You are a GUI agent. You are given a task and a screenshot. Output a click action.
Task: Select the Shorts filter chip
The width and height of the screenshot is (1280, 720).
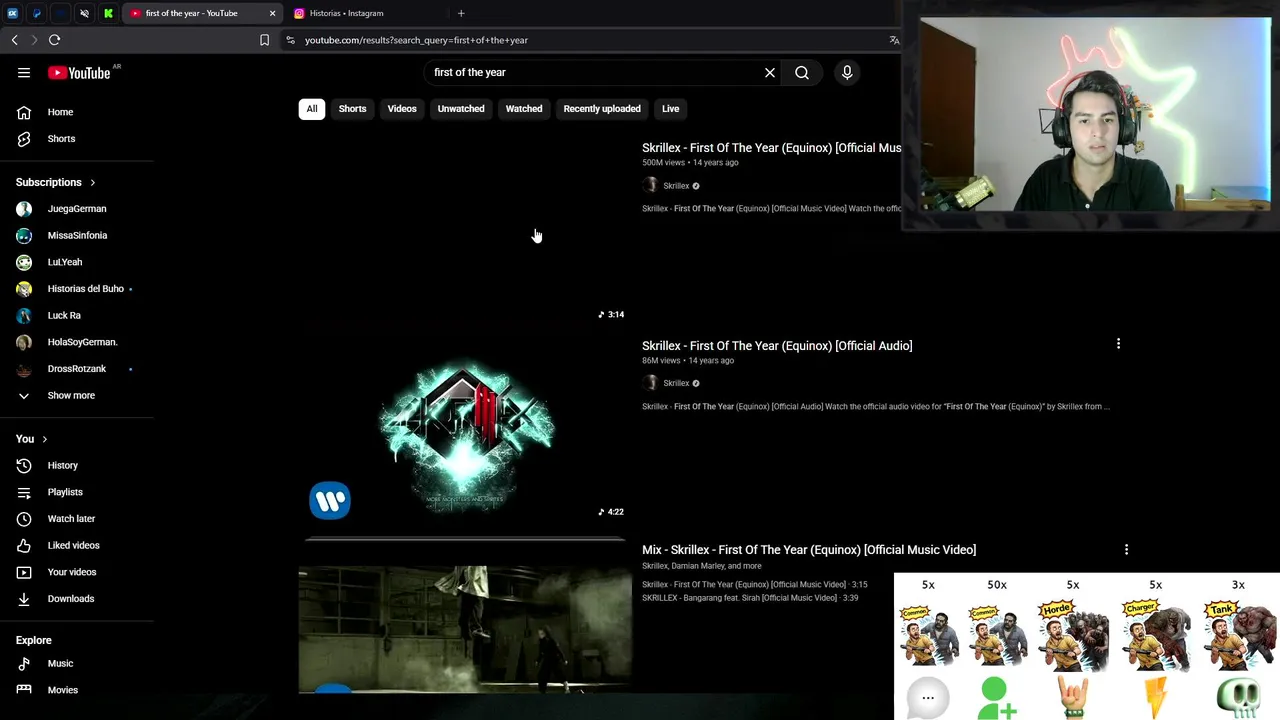pyautogui.click(x=352, y=109)
